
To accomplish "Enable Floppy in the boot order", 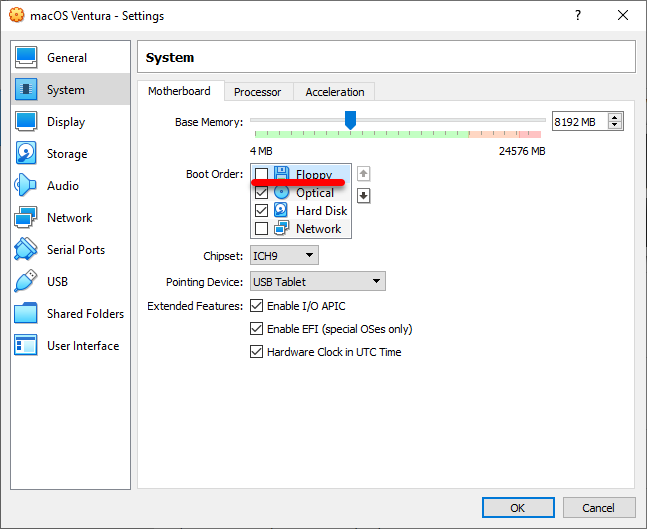I will coord(261,173).
